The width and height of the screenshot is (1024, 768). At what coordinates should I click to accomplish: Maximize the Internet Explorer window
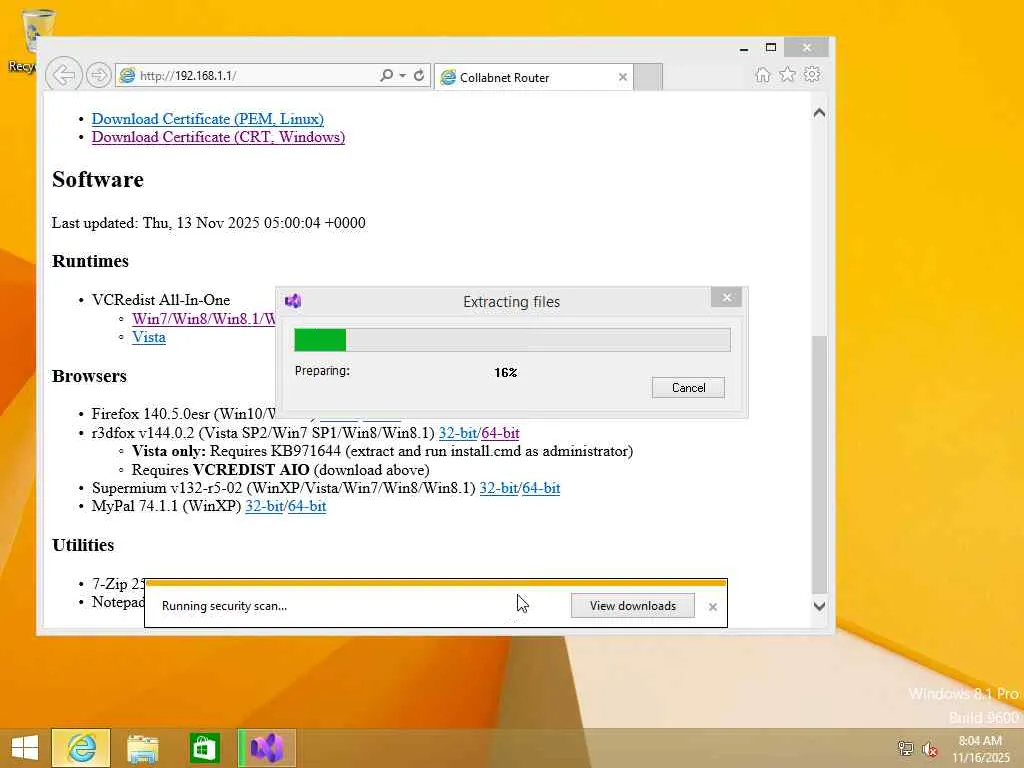[771, 48]
